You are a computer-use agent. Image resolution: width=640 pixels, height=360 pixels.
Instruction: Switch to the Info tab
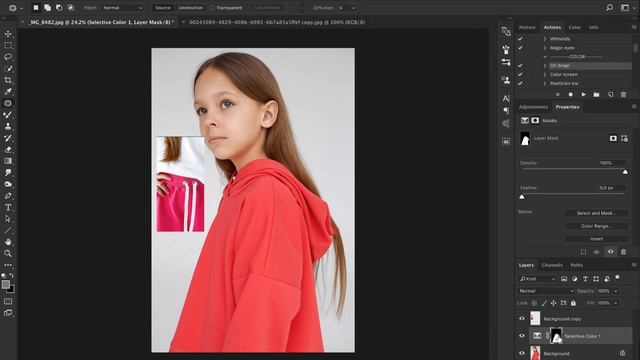pos(593,27)
